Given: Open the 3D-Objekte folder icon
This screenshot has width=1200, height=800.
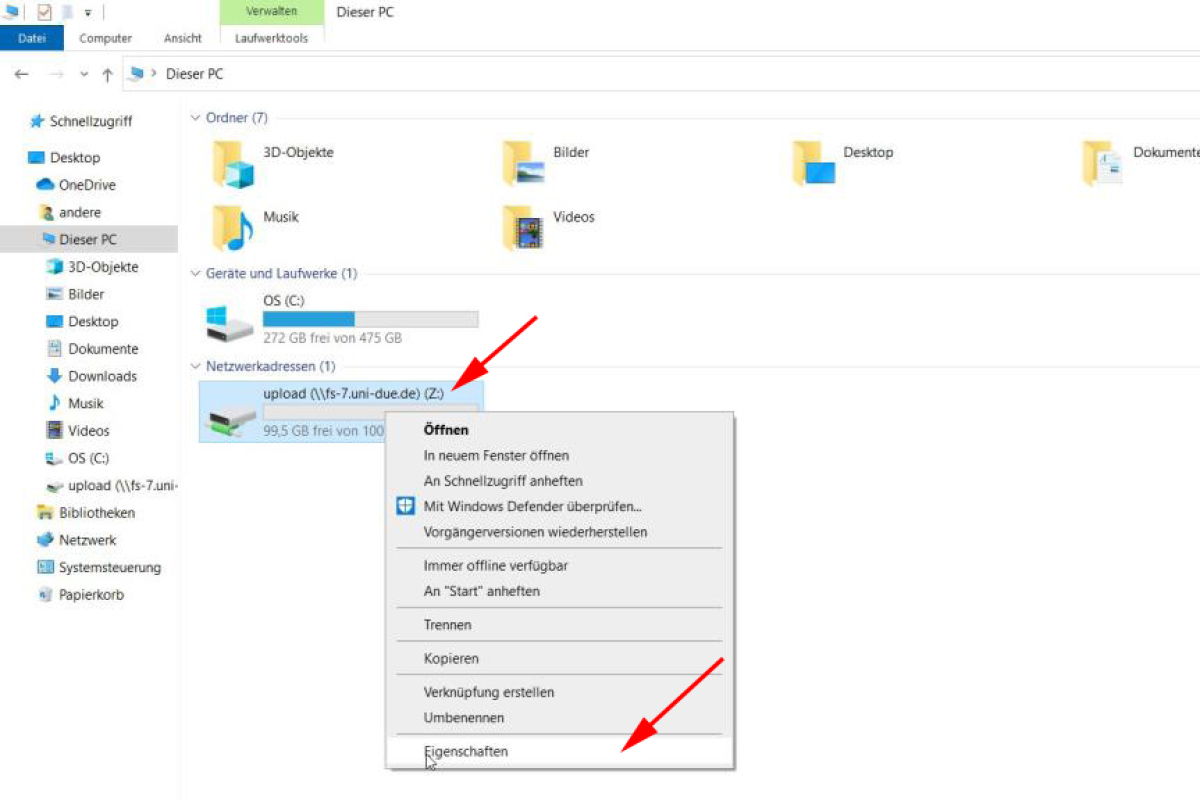Looking at the screenshot, I should [x=233, y=164].
